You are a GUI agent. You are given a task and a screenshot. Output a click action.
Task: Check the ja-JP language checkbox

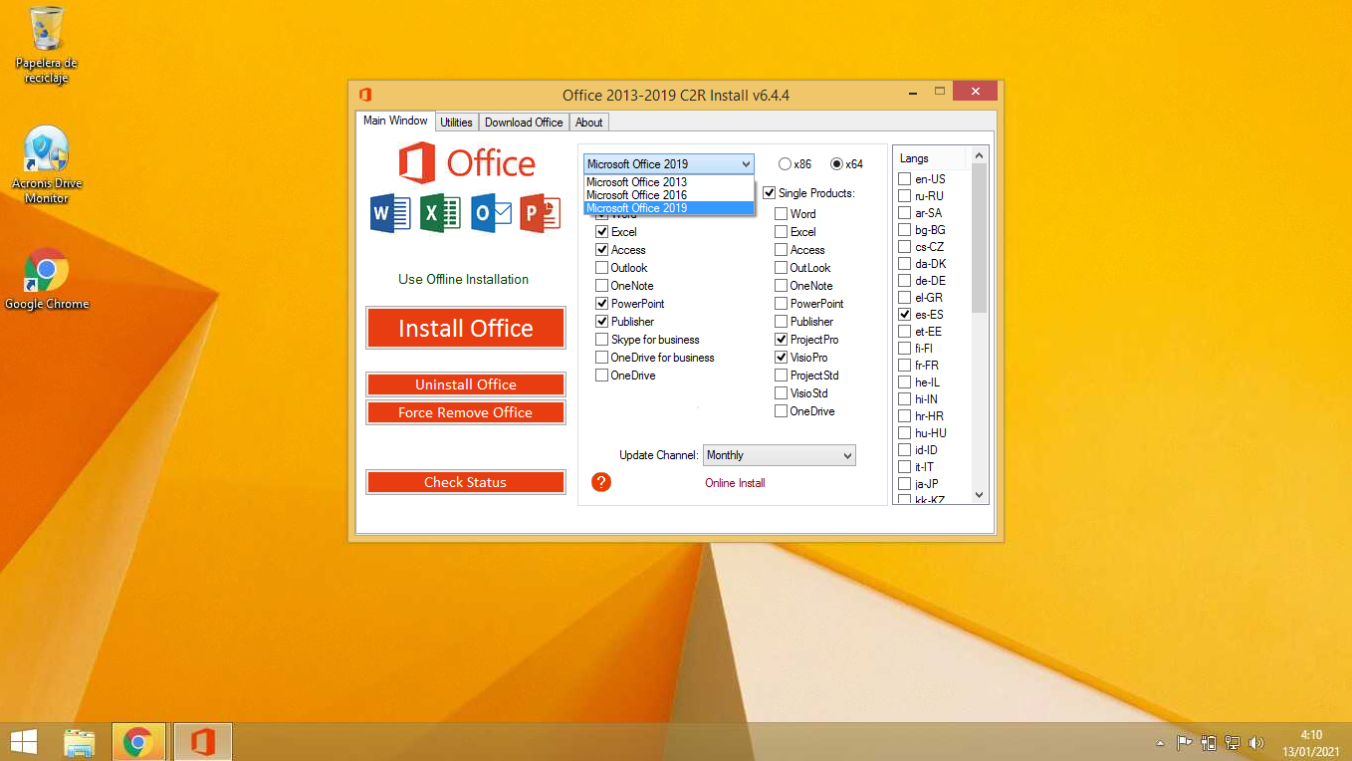coord(905,484)
